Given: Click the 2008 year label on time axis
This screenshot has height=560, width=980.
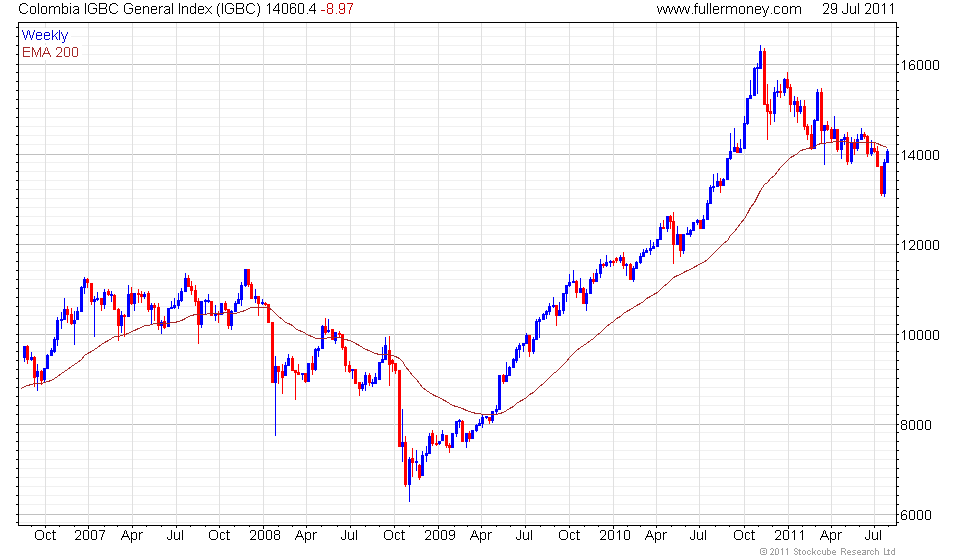Looking at the screenshot, I should tap(264, 535).
